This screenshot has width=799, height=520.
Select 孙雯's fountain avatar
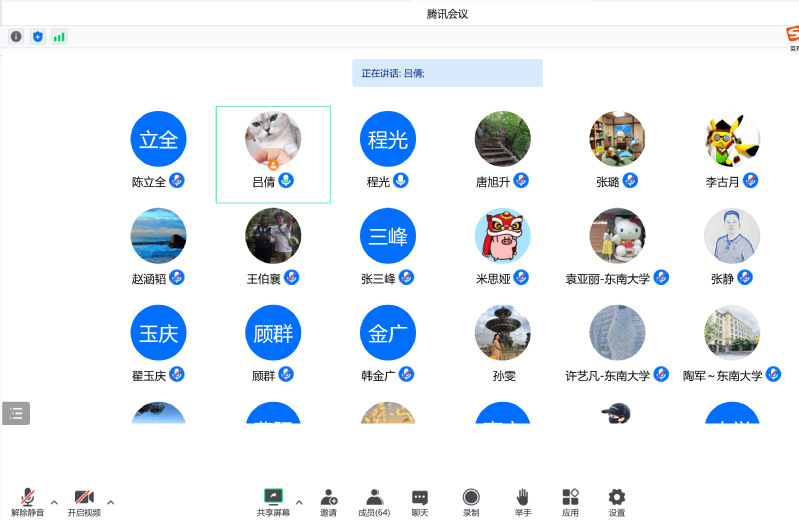pyautogui.click(x=502, y=332)
